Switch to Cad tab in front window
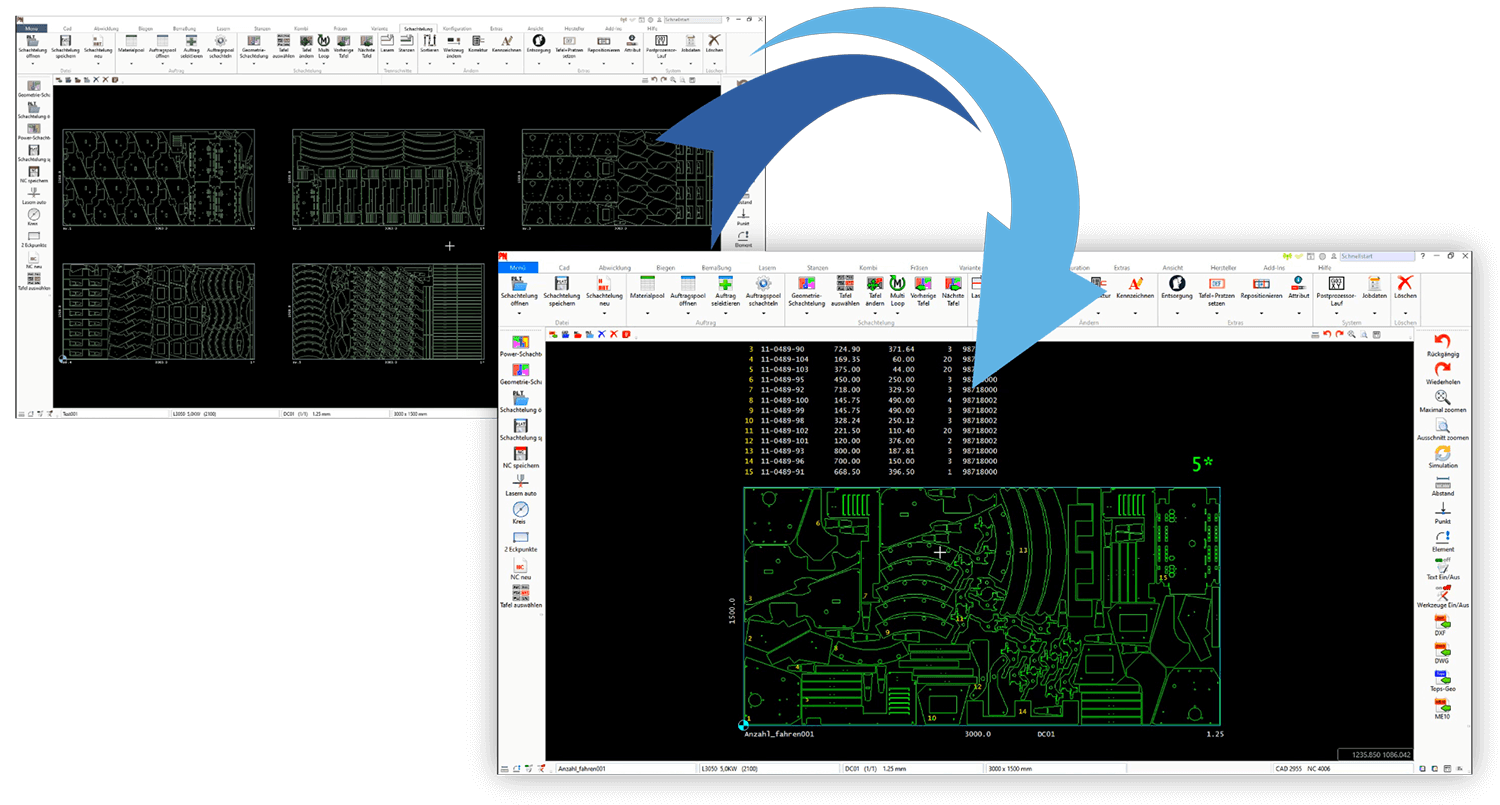Screen dimensions: 1500x805 coord(564,268)
